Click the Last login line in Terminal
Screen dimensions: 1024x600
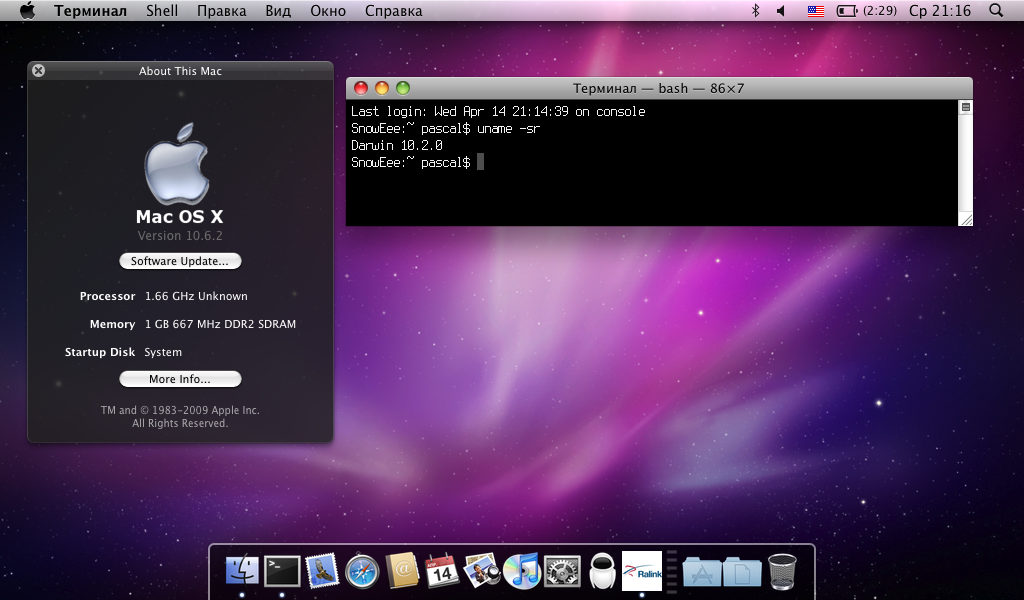tap(498, 112)
